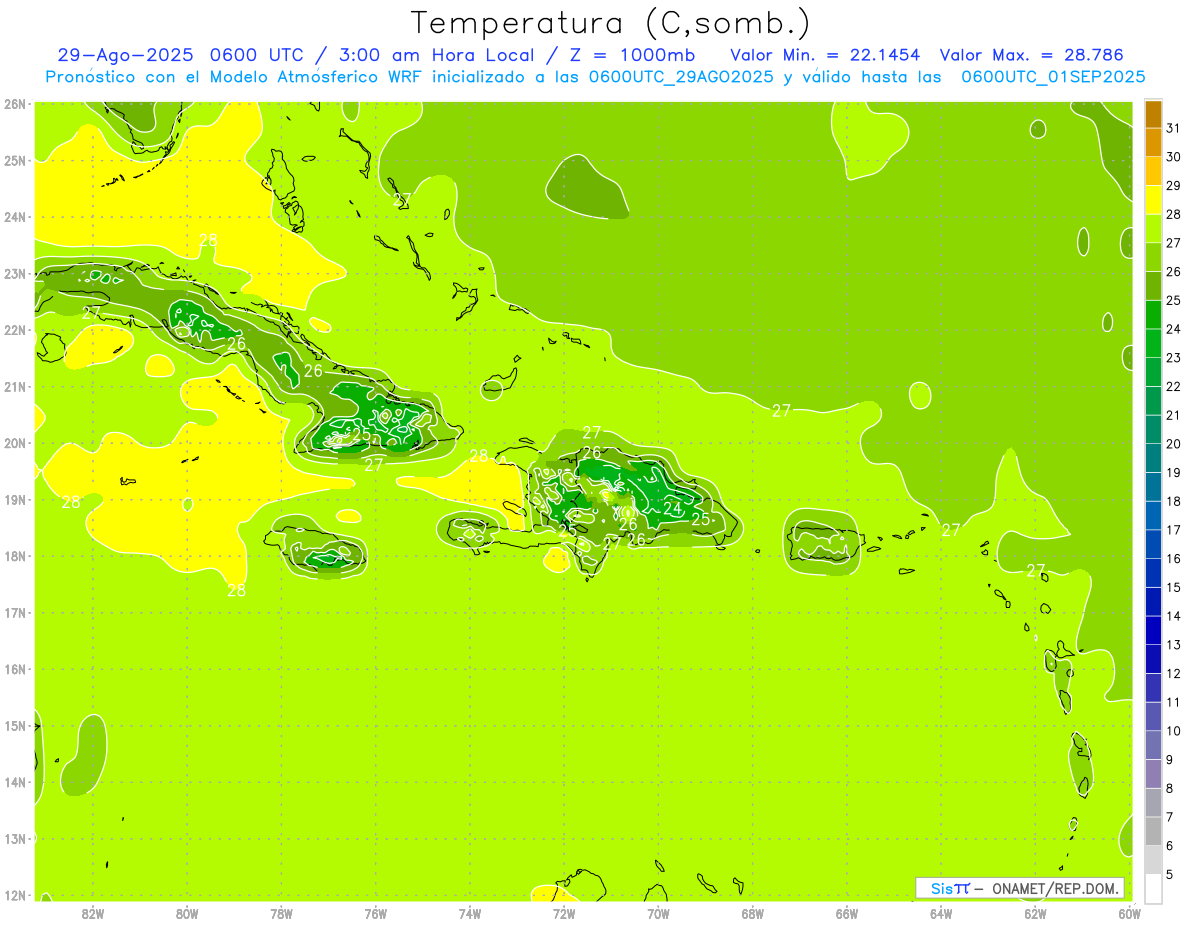Screen dimensions: 1200x927
Task: Click the '5' label on color bar
Action: point(1171,875)
